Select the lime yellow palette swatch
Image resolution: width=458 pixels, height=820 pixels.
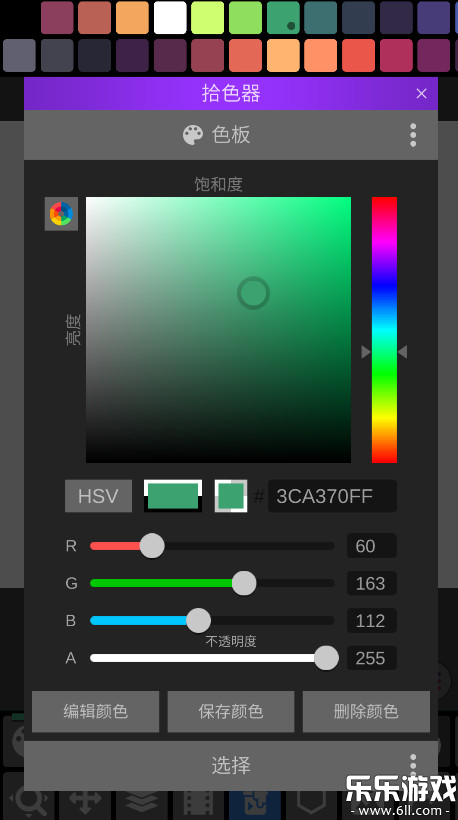208,17
